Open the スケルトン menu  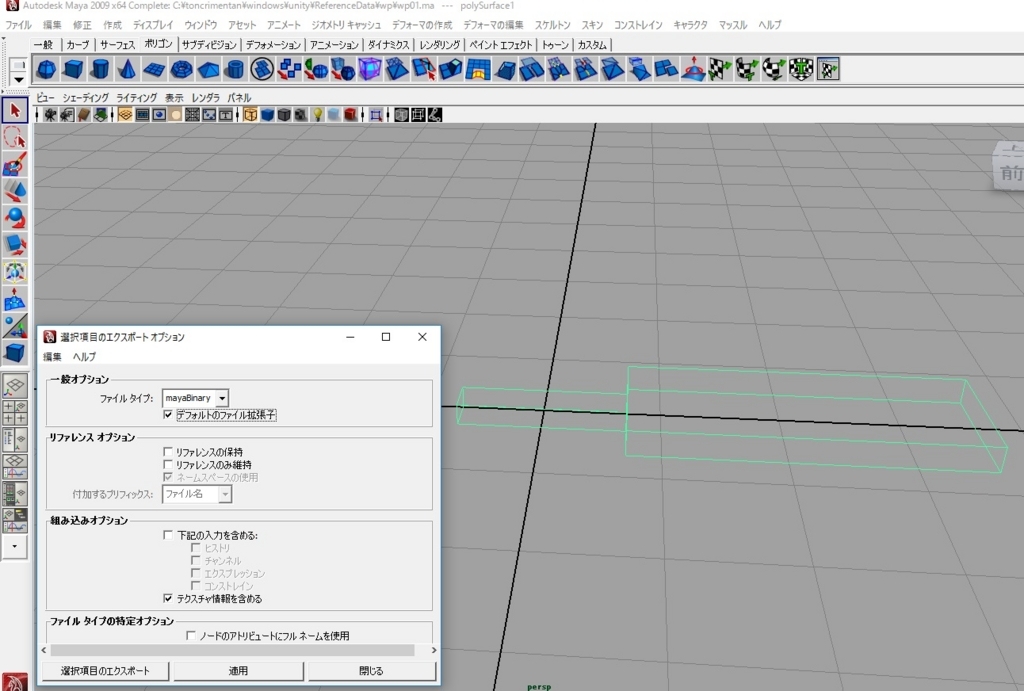pyautogui.click(x=552, y=25)
